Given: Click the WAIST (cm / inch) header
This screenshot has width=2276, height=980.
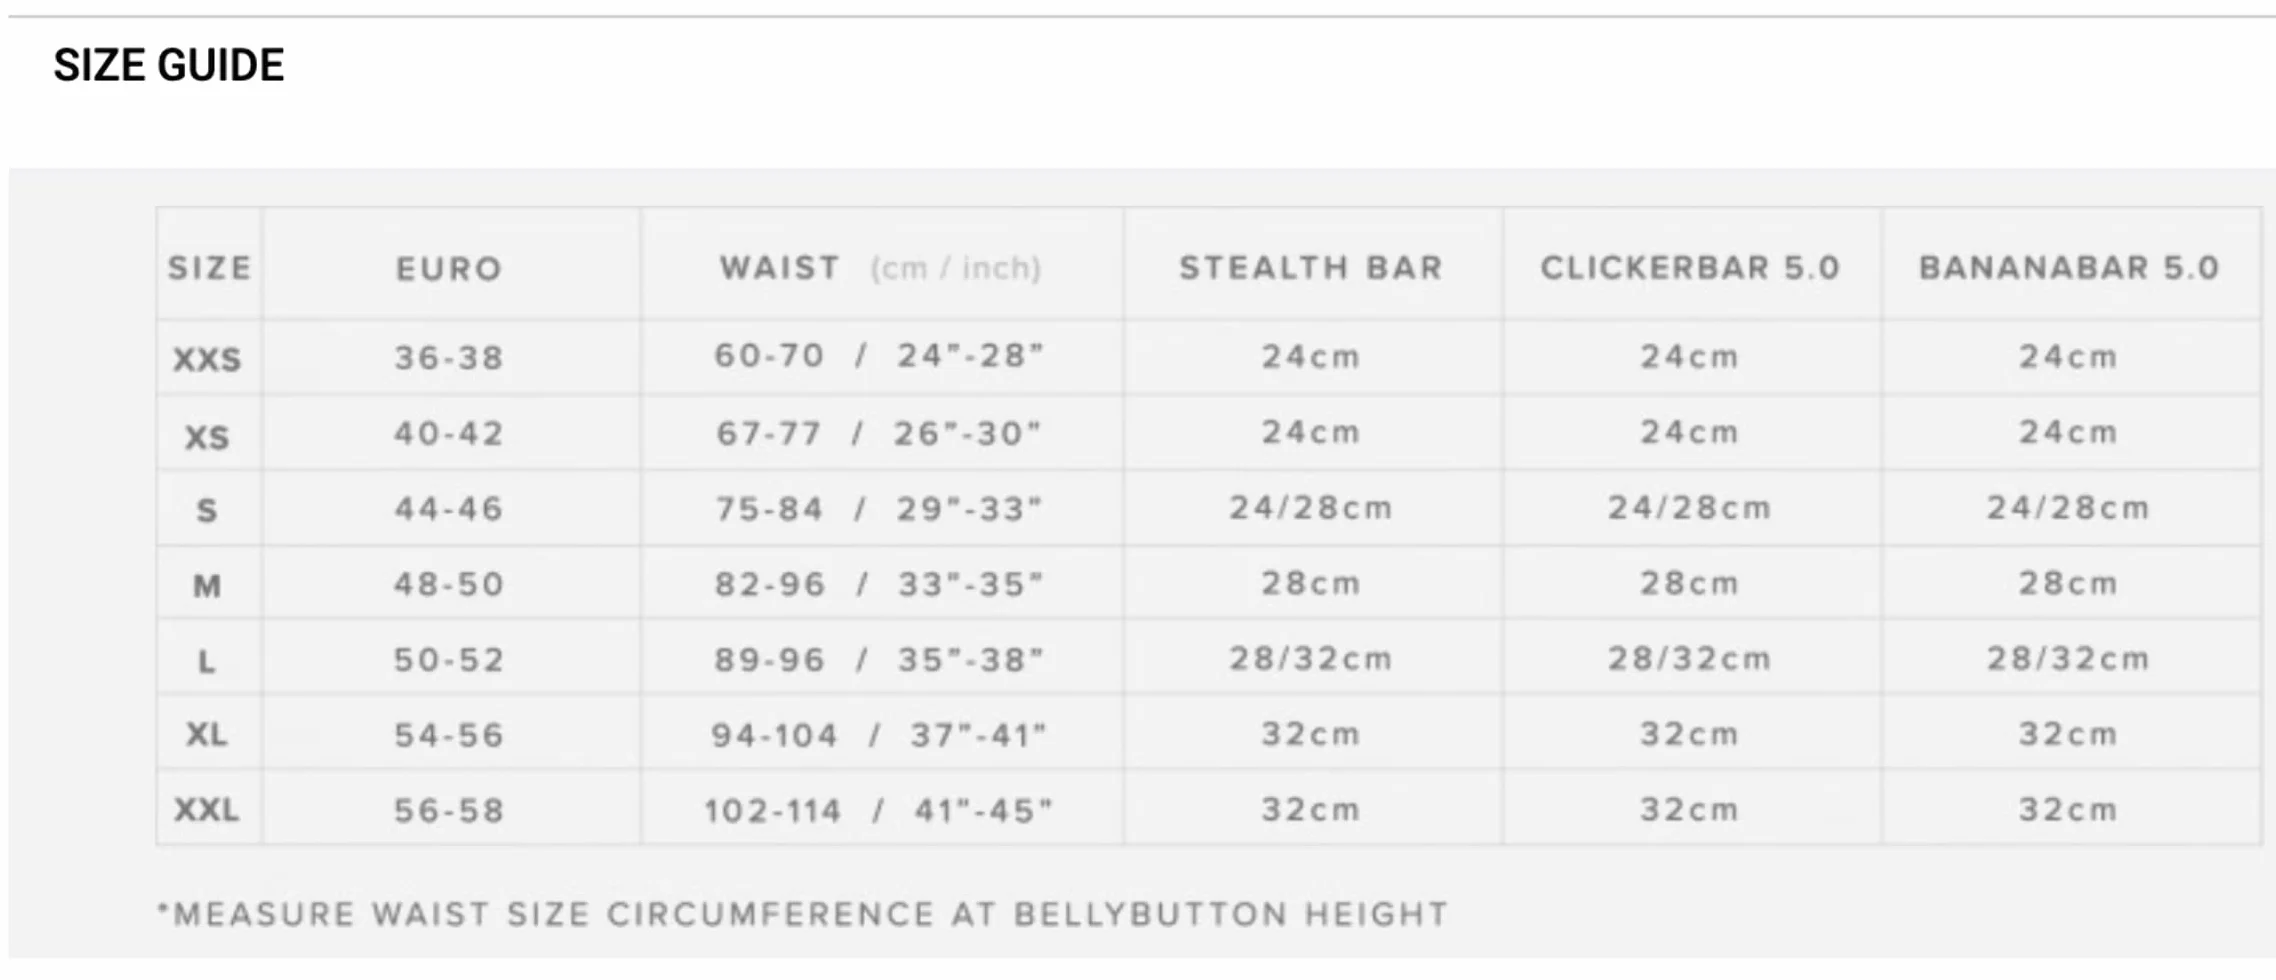Looking at the screenshot, I should point(880,268).
